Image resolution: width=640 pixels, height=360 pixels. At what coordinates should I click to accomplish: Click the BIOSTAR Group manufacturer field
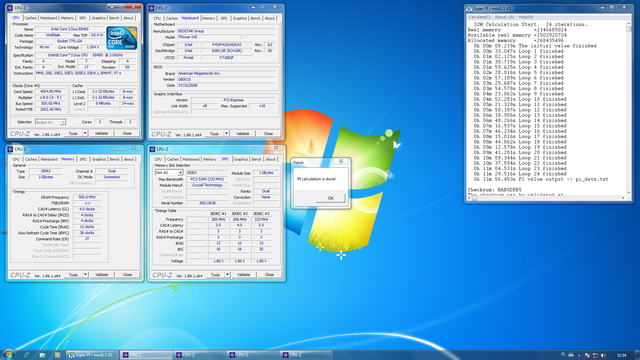tap(227, 31)
